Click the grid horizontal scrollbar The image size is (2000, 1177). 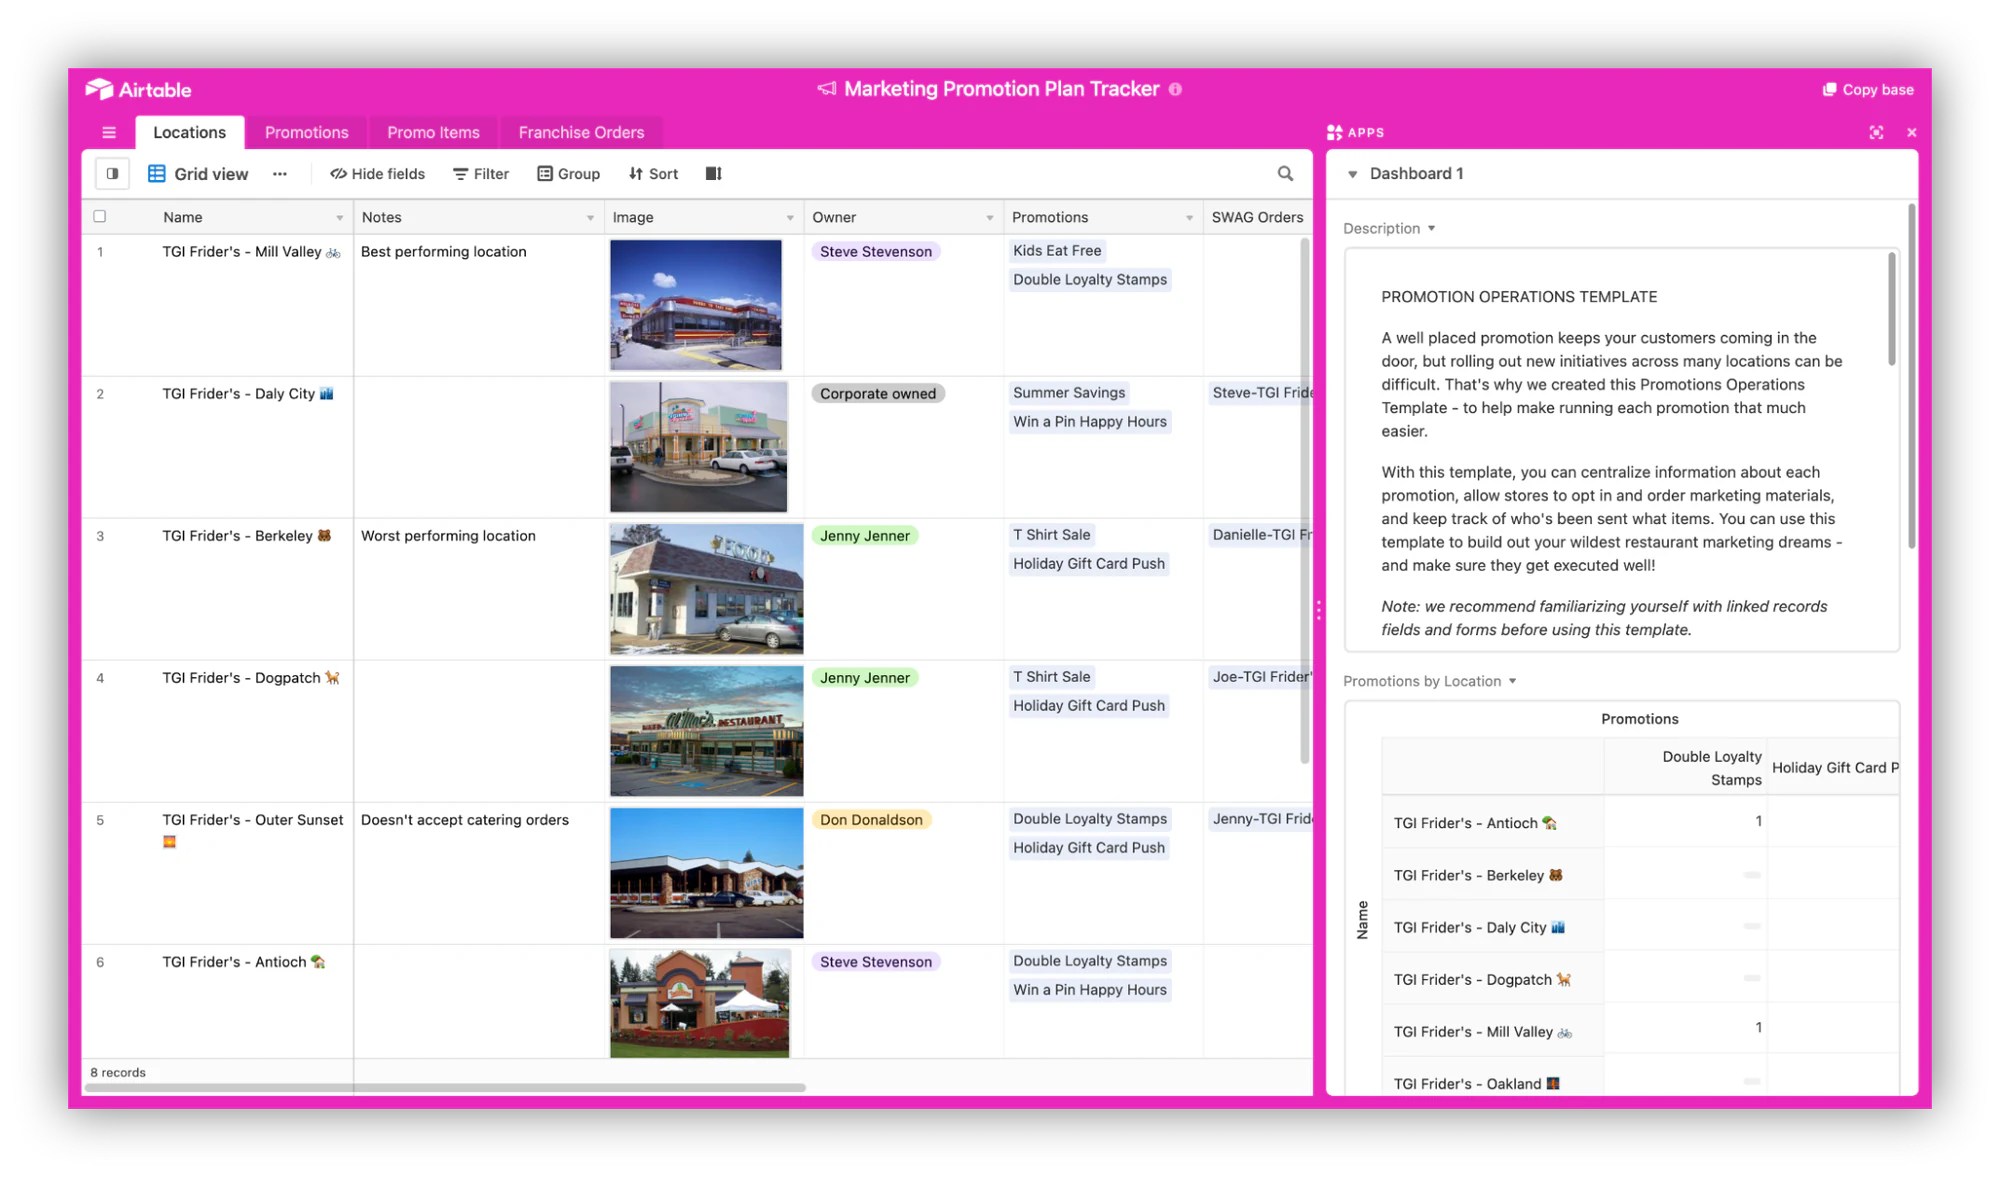[446, 1087]
